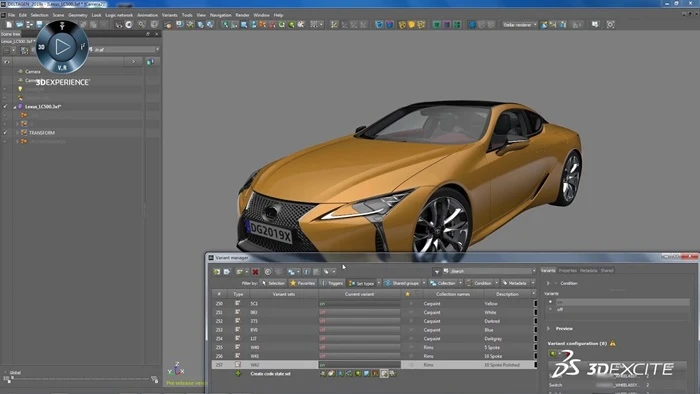Expand the TRANSFORM tree node

[17, 133]
